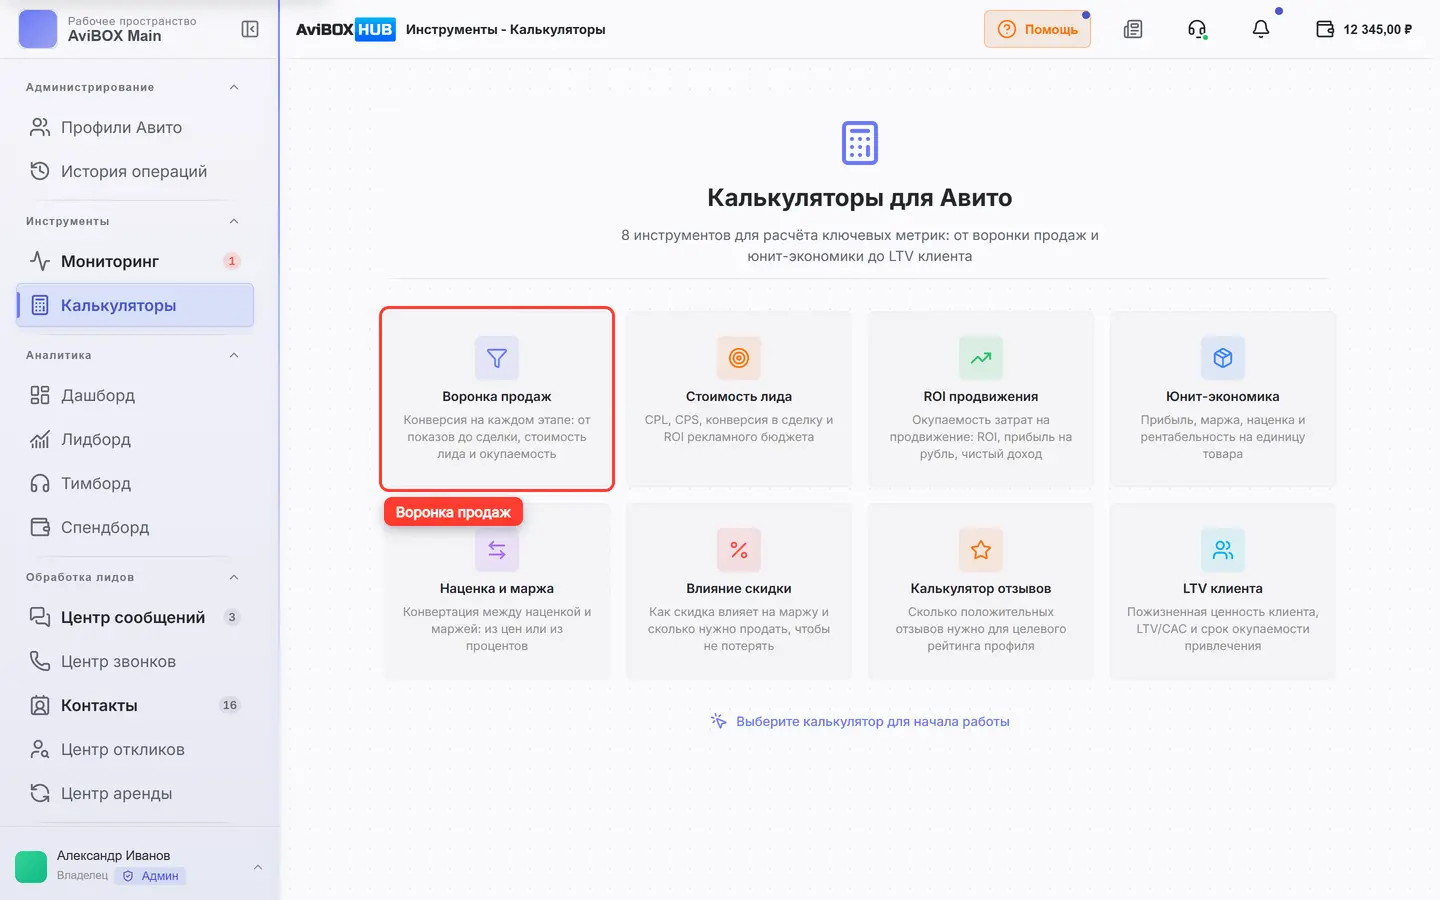
Task: Open Спендборд page
Action: coord(135,527)
